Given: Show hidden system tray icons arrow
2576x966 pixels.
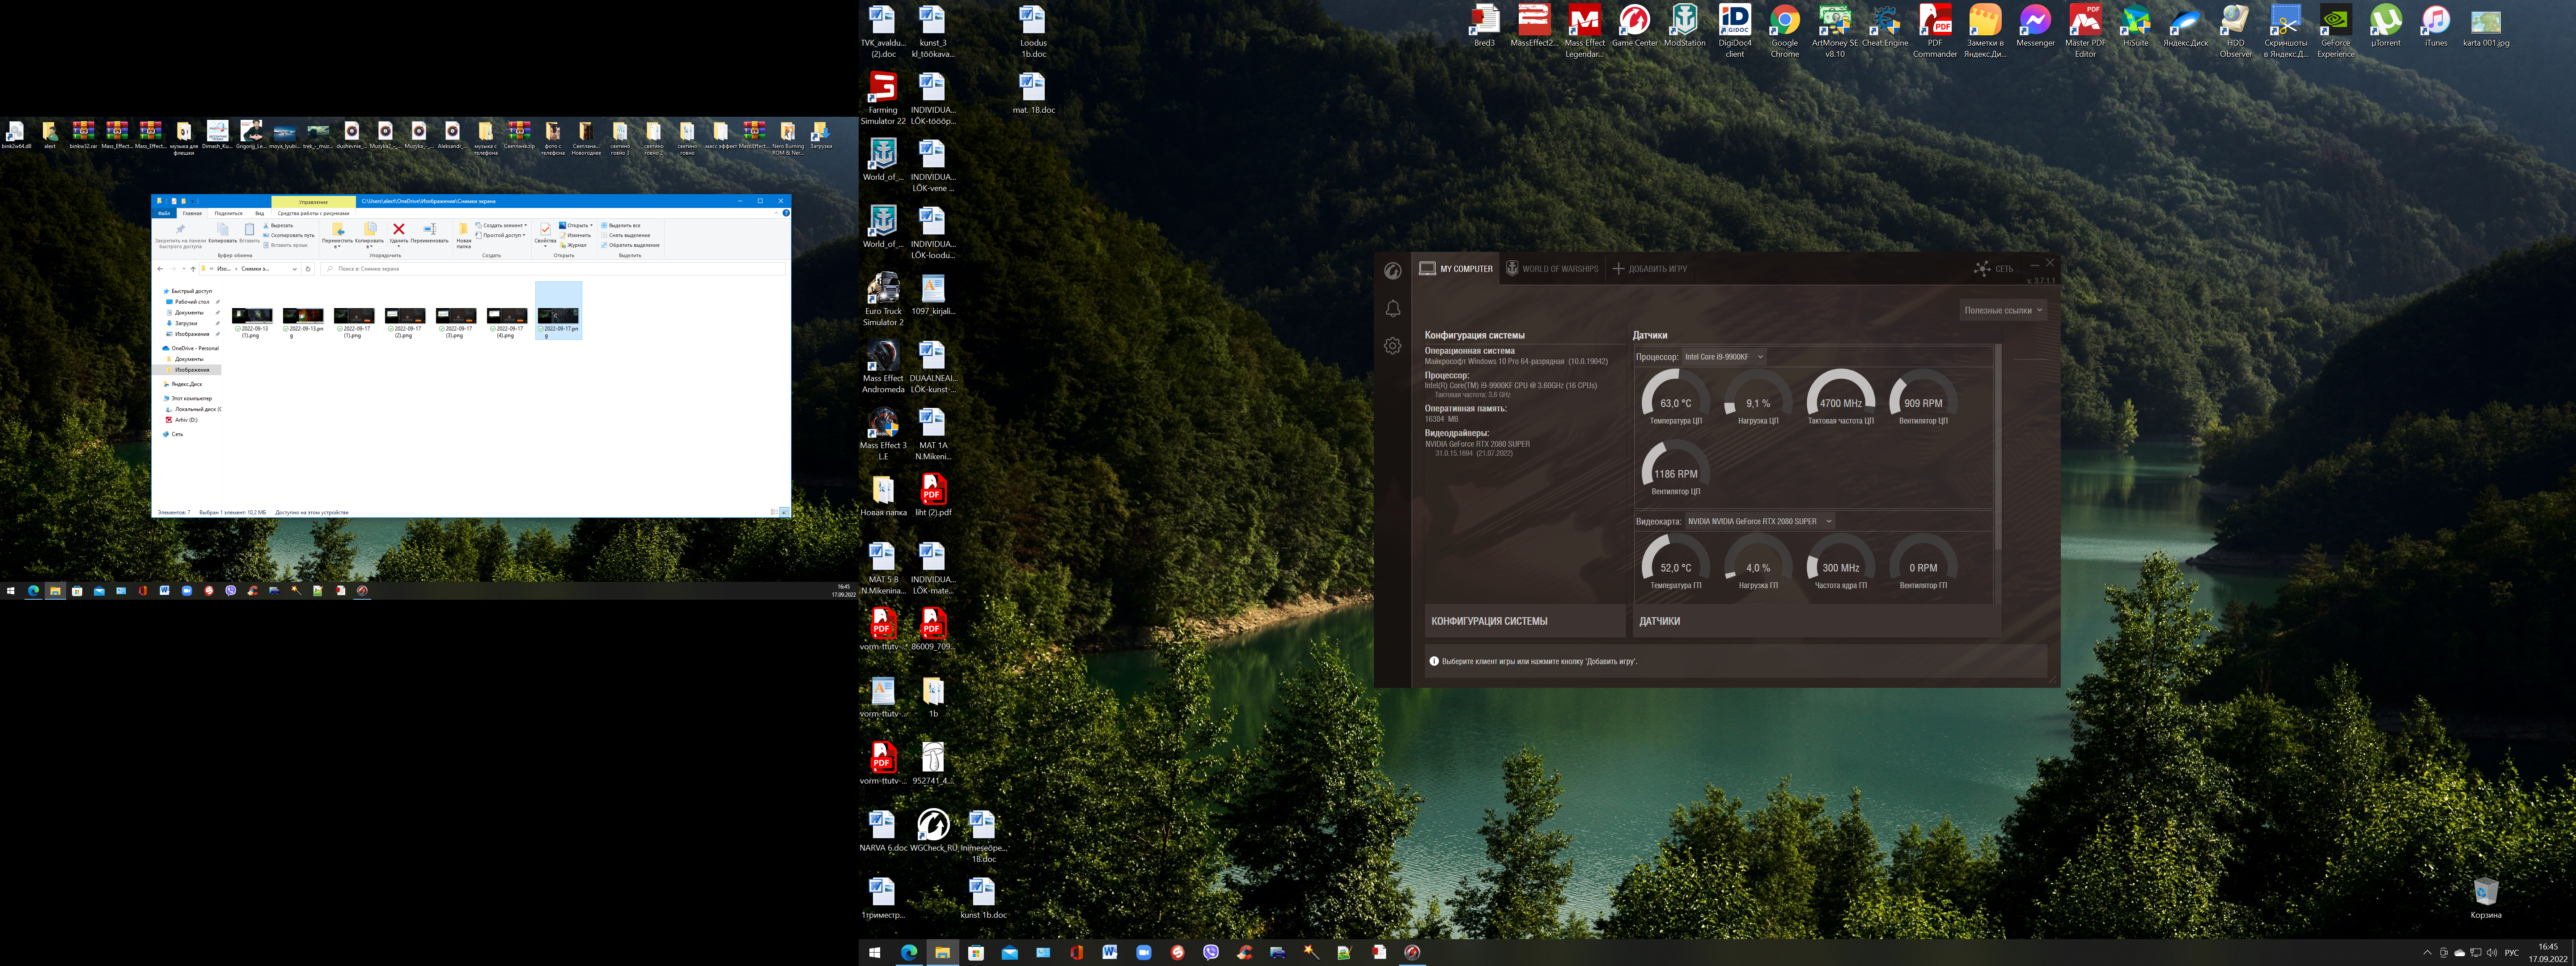Looking at the screenshot, I should tap(2427, 953).
